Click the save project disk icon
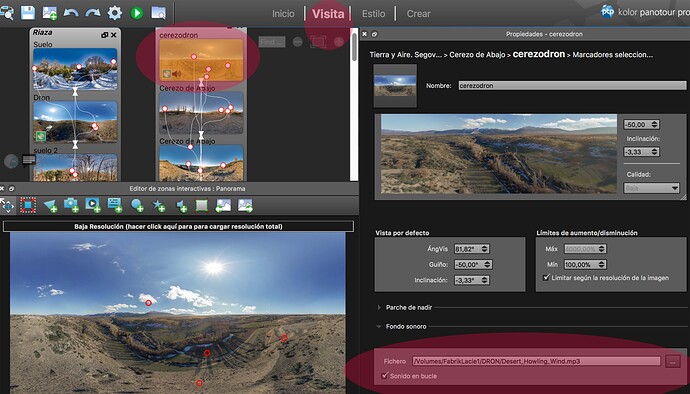This screenshot has height=394, width=690. (28, 13)
